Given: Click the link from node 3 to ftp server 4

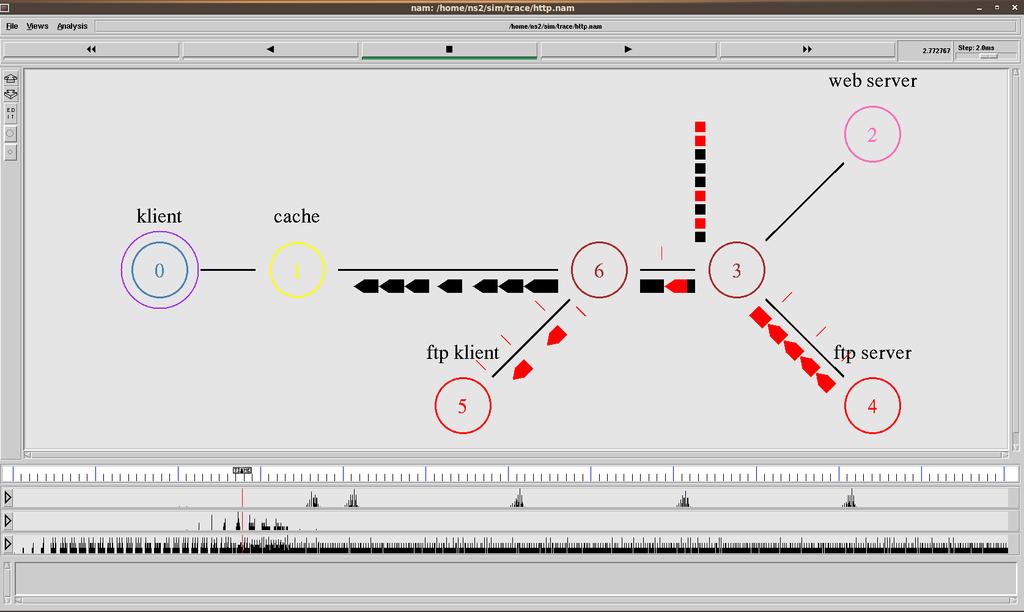Looking at the screenshot, I should (x=805, y=338).
